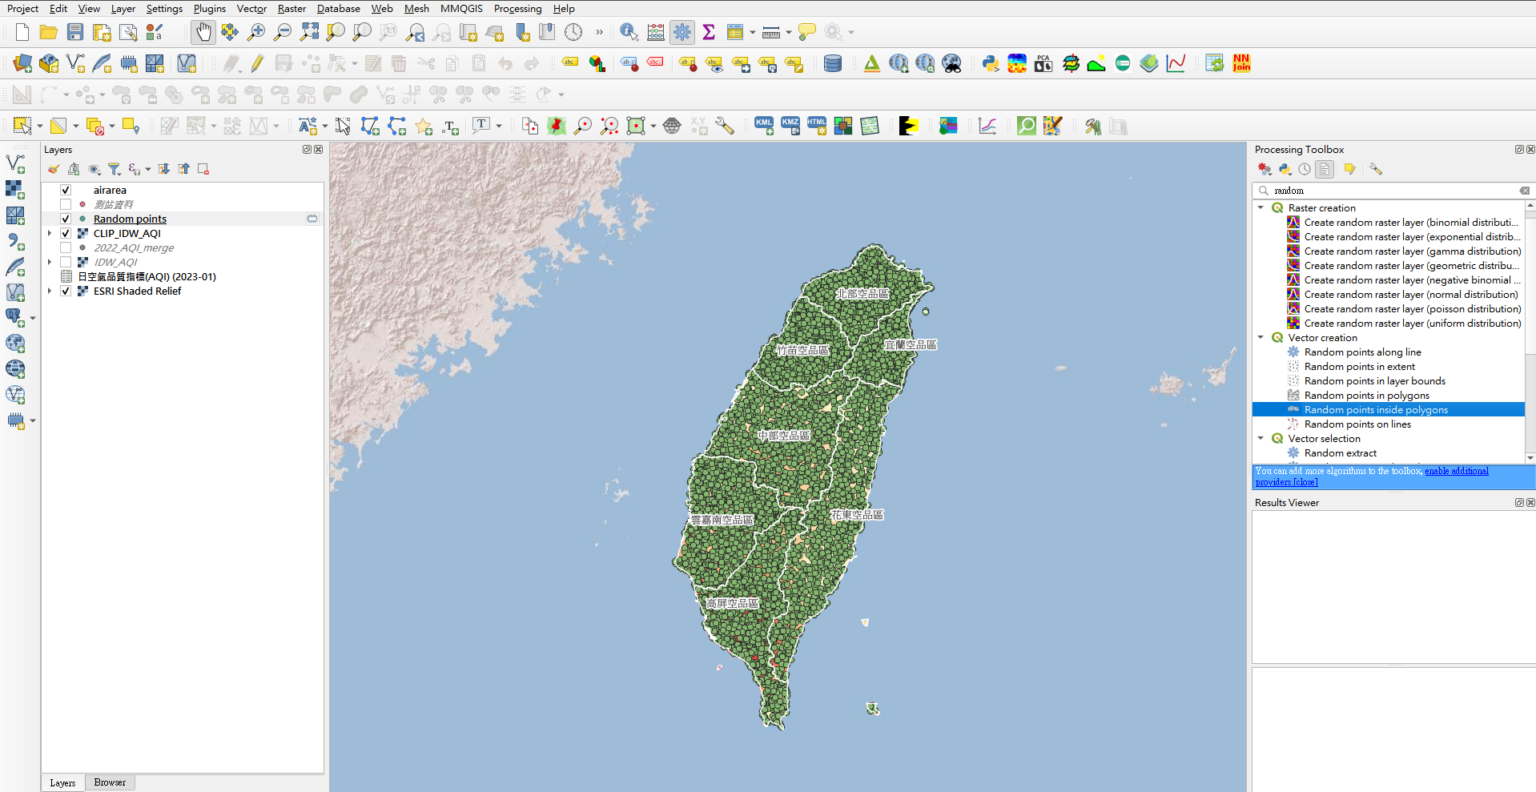Click the Manage Map Themes eye icon
The height and width of the screenshot is (792, 1536).
93,168
